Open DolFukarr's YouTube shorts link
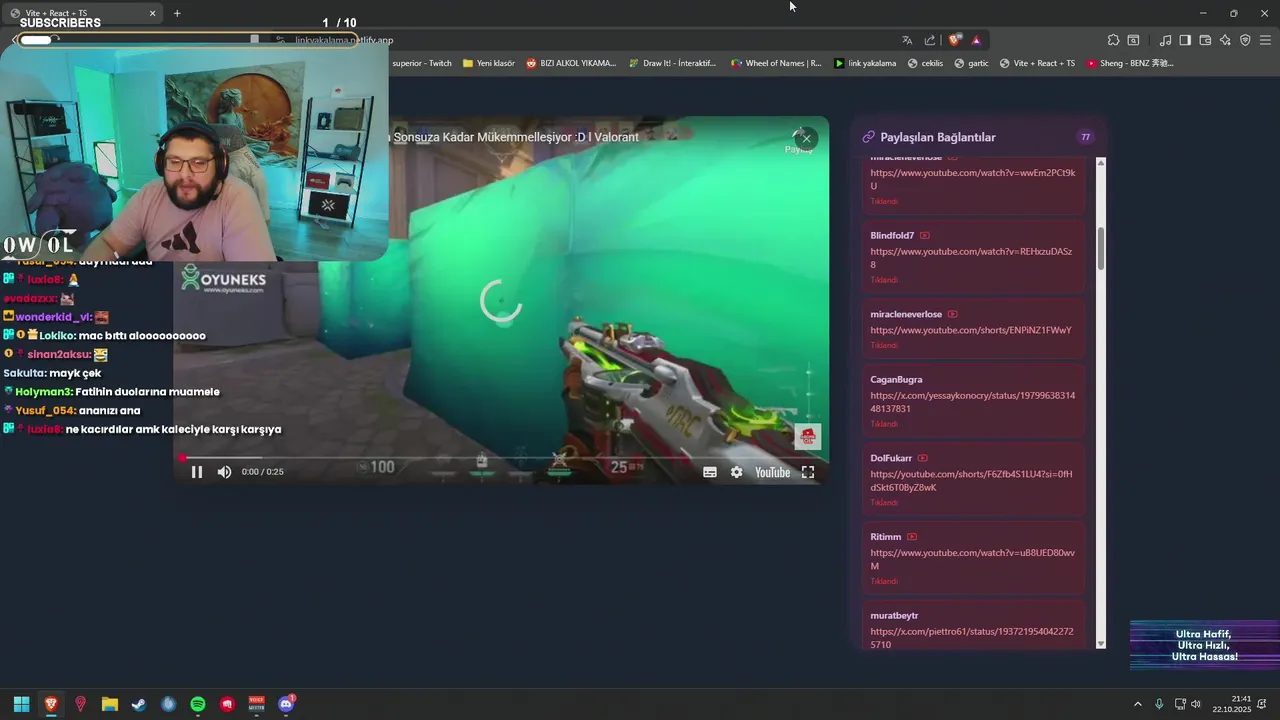1280x720 pixels. (971, 481)
